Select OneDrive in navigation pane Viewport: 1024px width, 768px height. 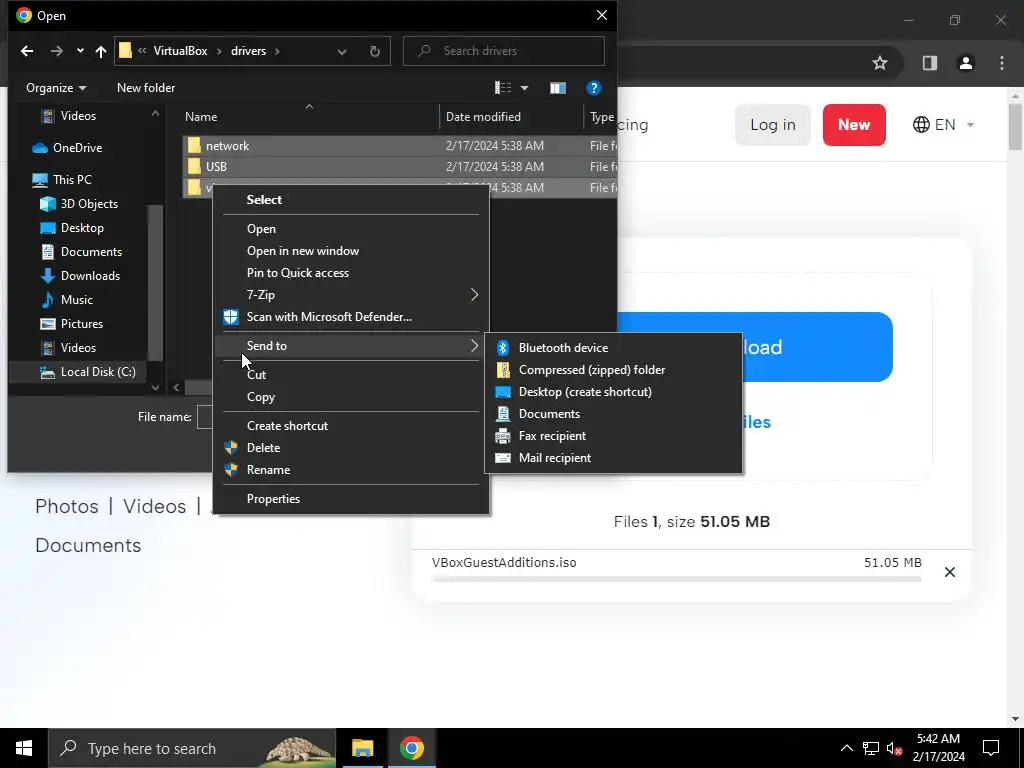click(x=67, y=148)
